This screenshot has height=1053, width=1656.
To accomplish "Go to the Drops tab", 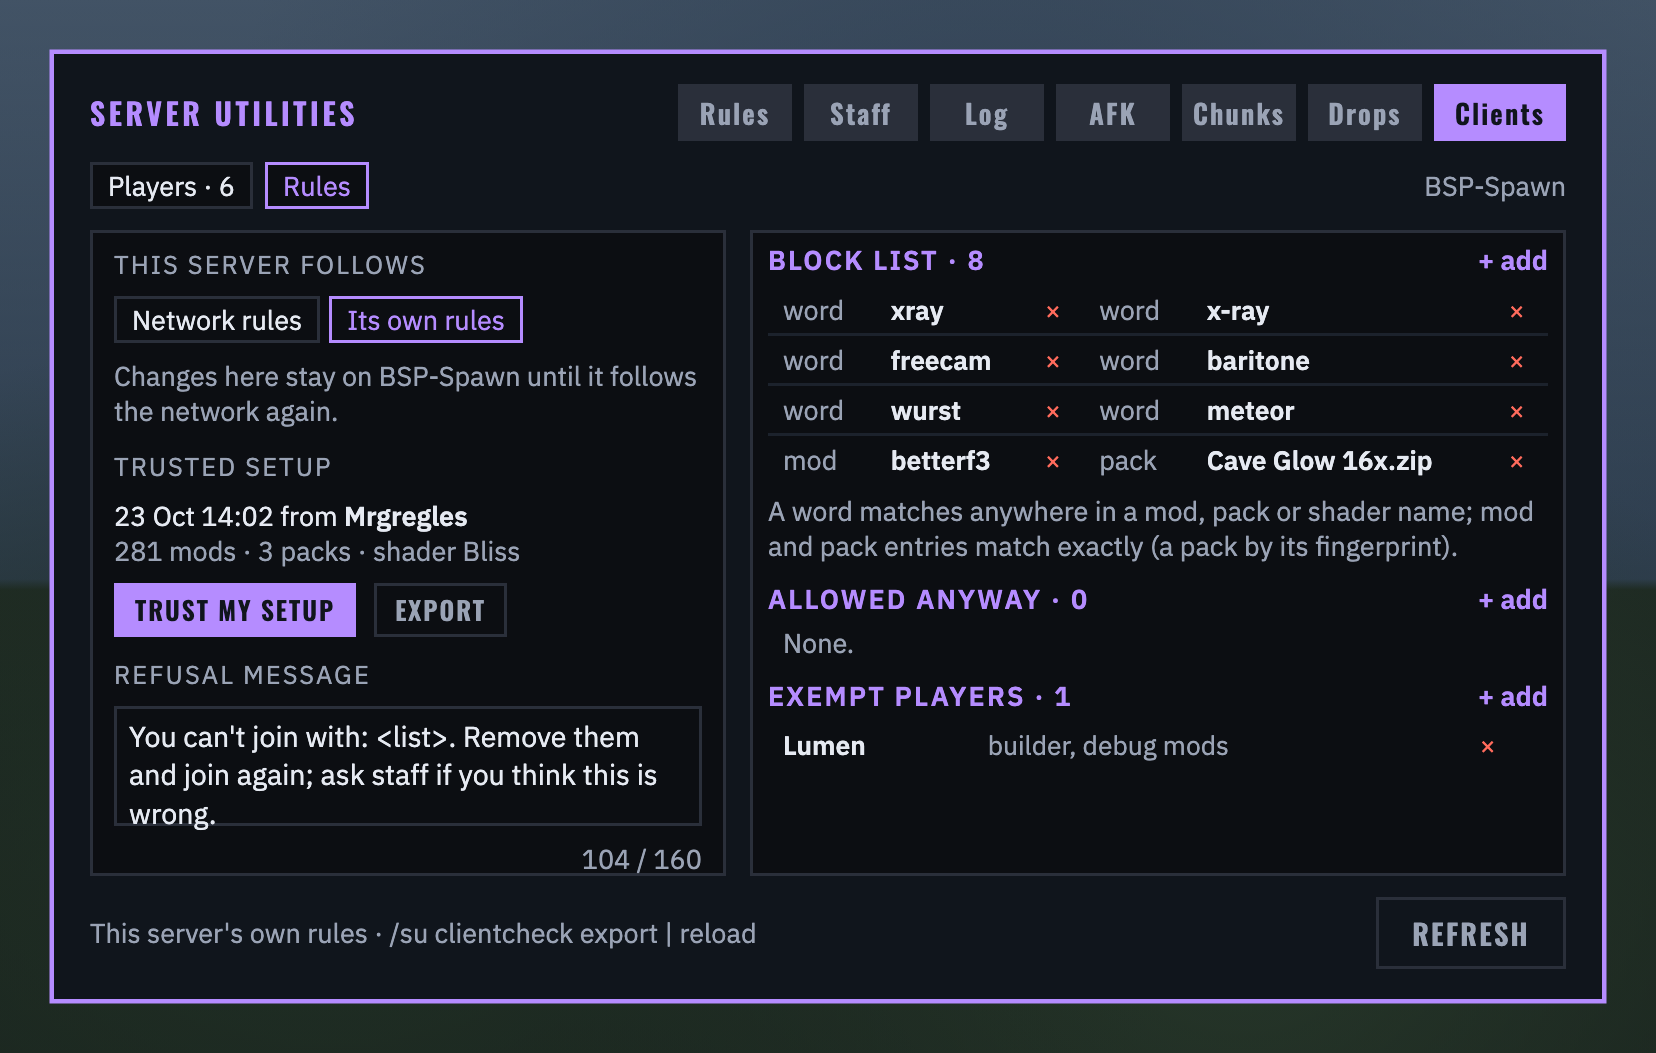I will coord(1365,113).
